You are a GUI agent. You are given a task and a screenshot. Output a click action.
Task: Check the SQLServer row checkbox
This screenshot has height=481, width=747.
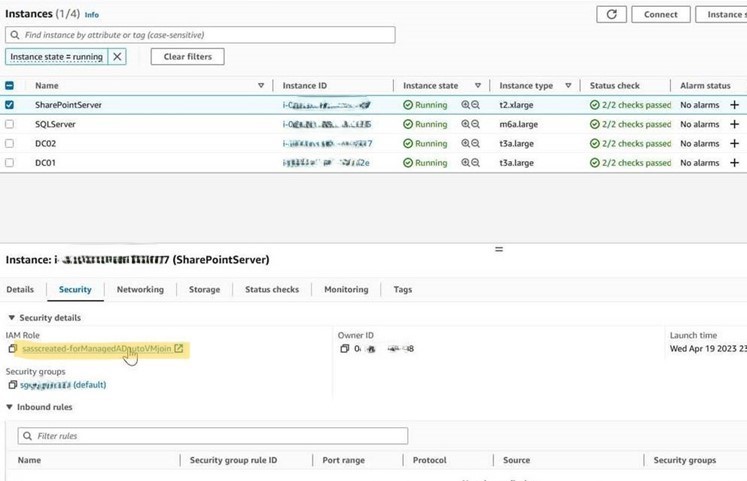point(9,124)
